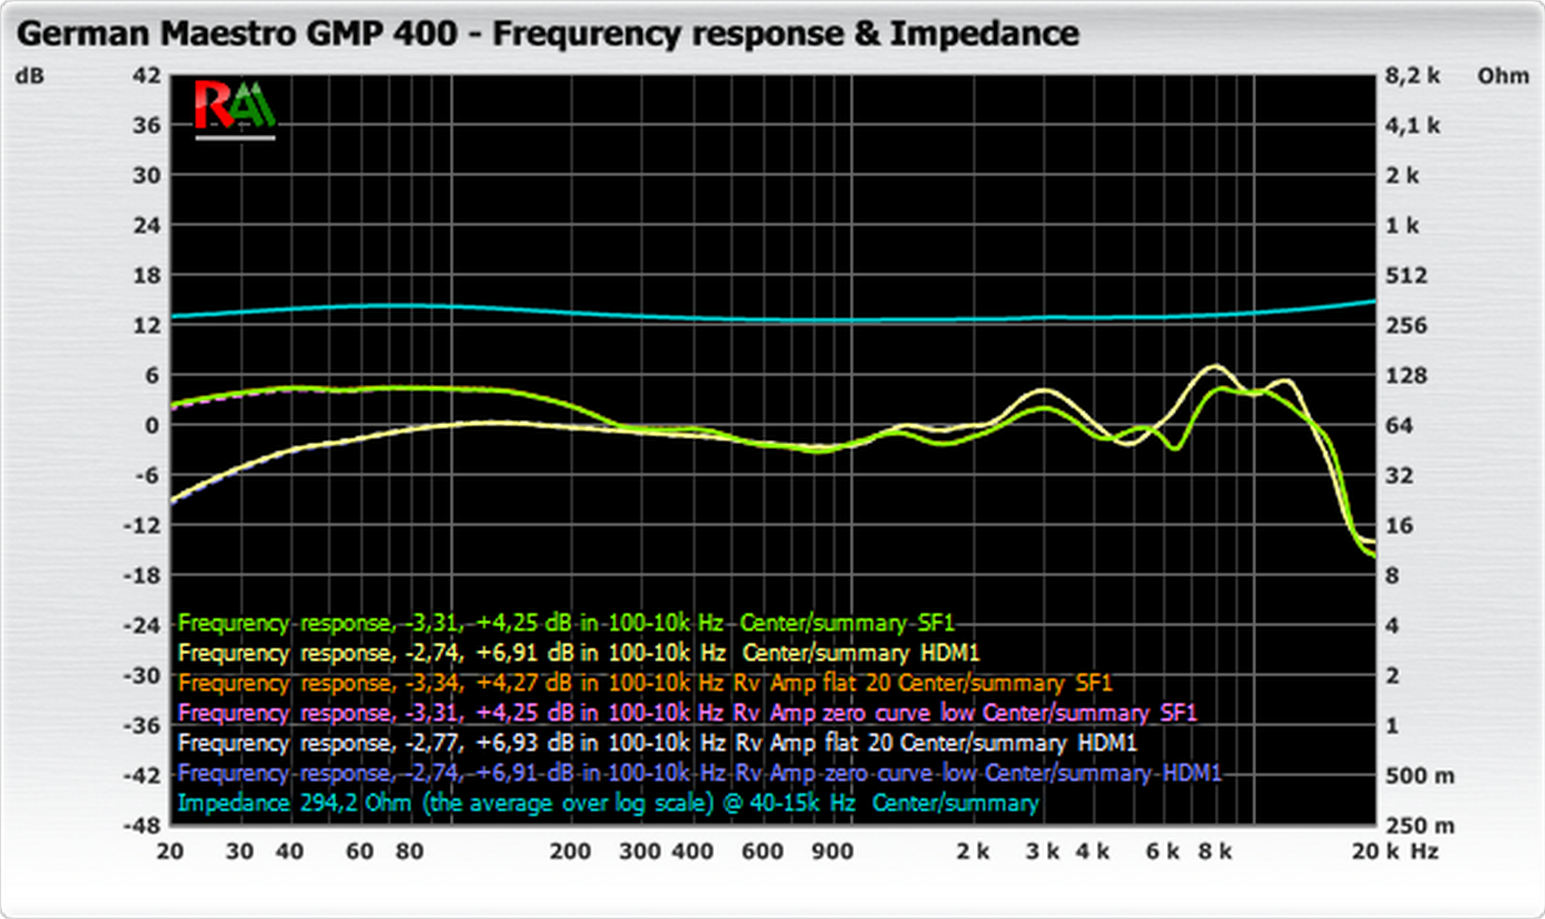
Task: Click the 'Hz' unit label on frequency axis
Action: pos(1424,851)
